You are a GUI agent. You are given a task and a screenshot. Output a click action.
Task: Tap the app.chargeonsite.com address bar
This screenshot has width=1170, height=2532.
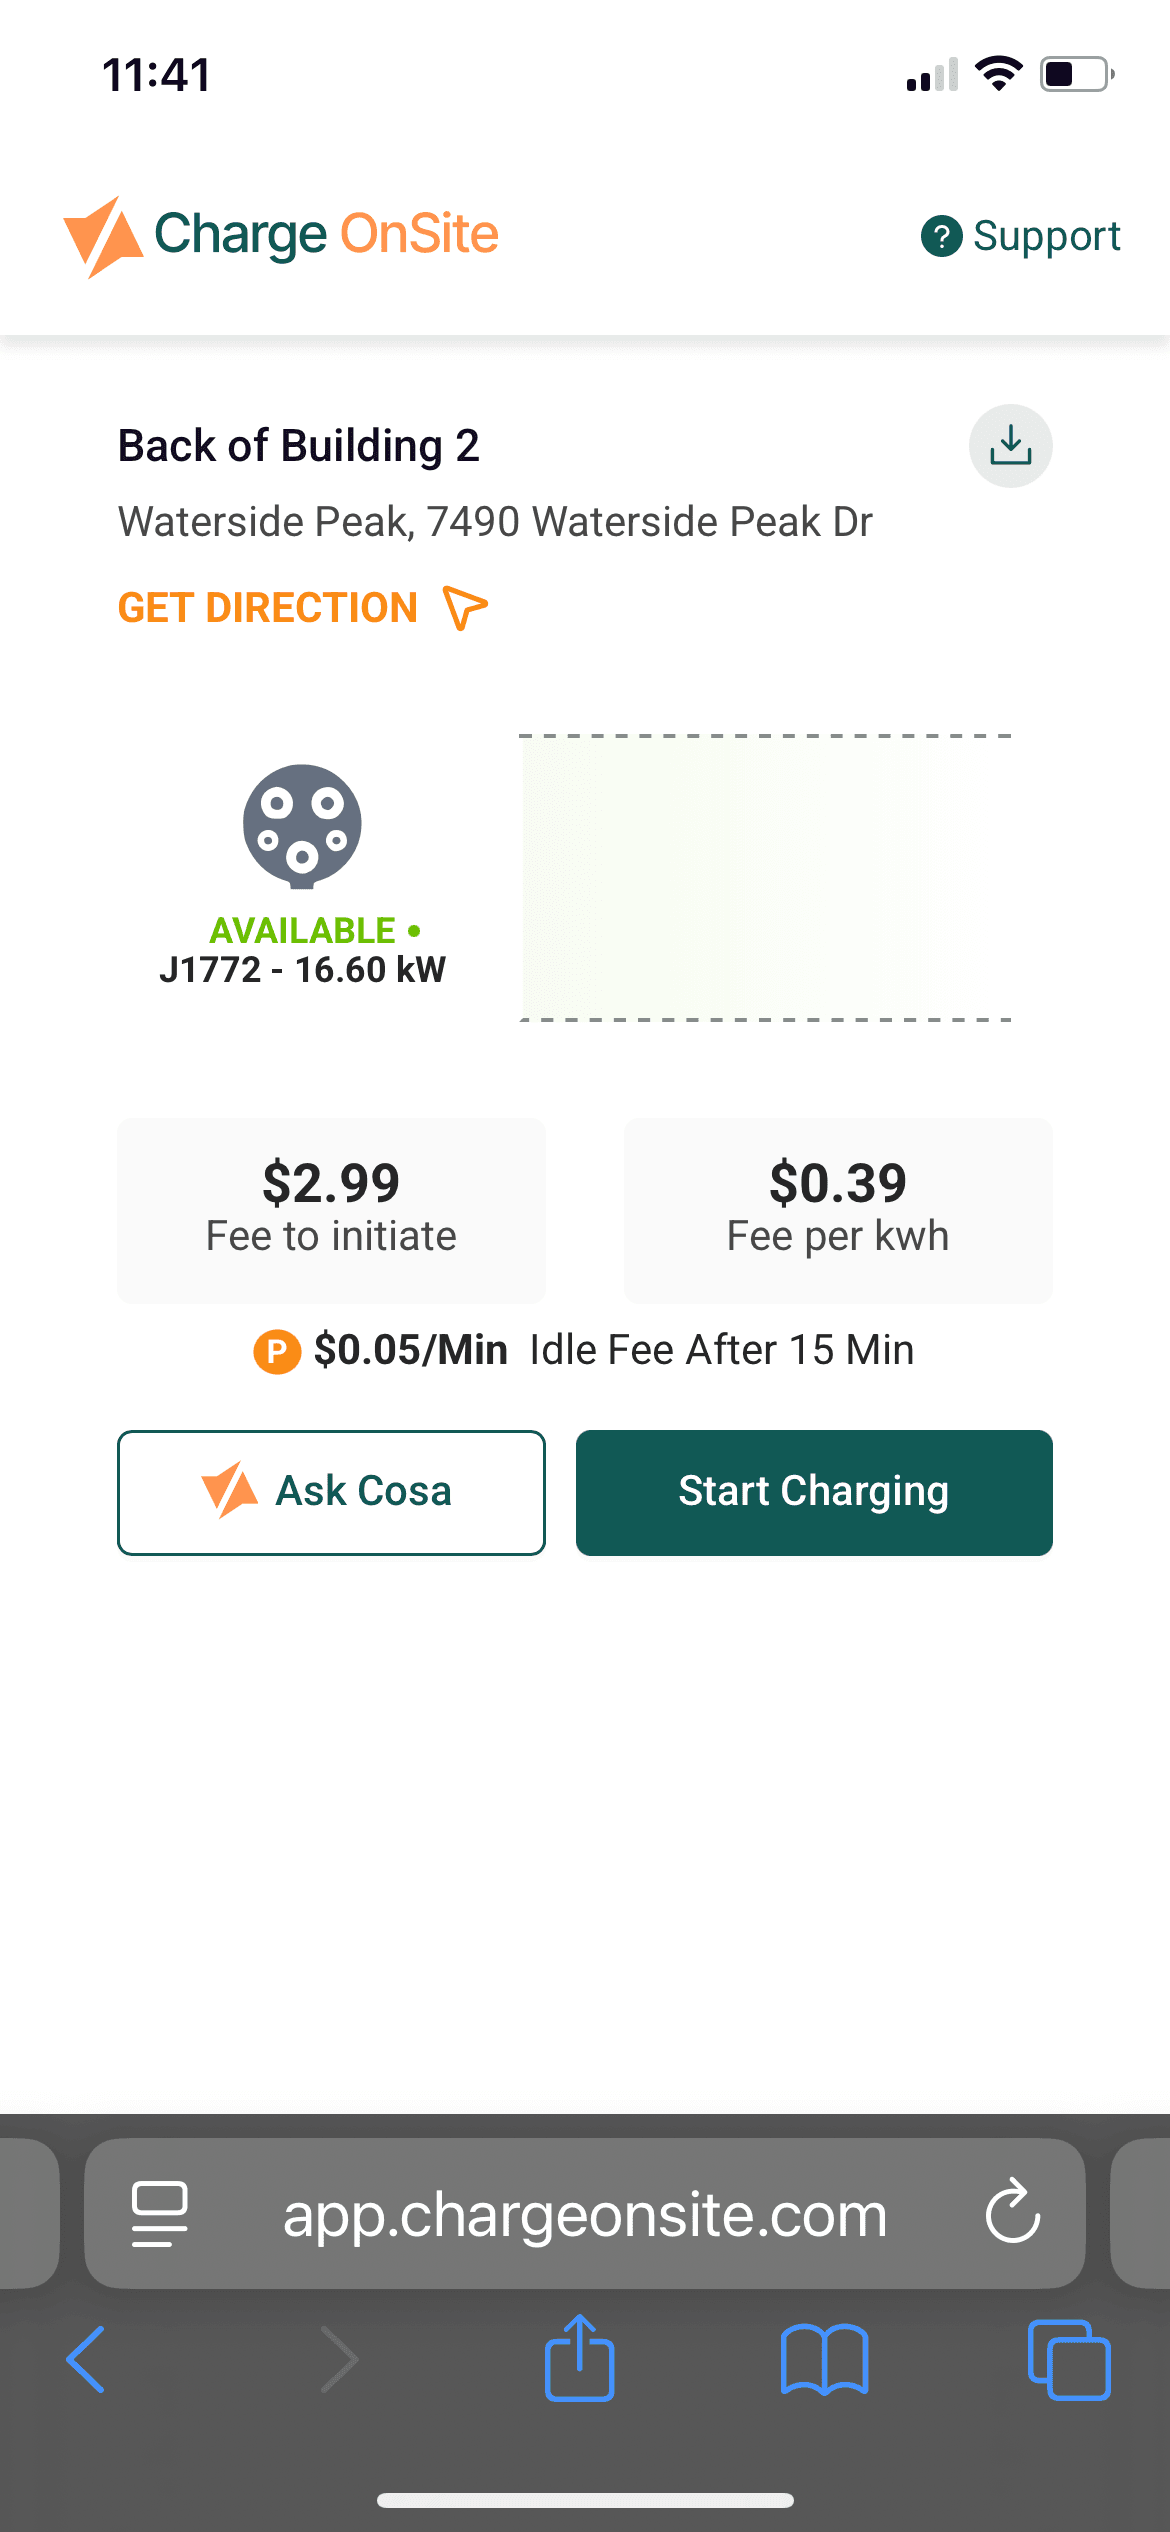click(585, 2214)
